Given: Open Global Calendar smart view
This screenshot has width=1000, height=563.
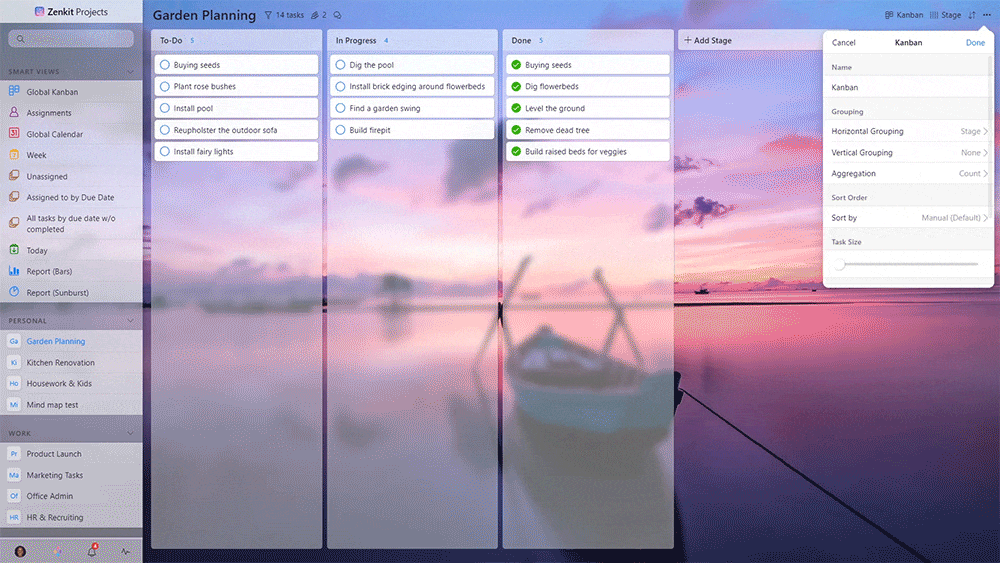Looking at the screenshot, I should (54, 134).
